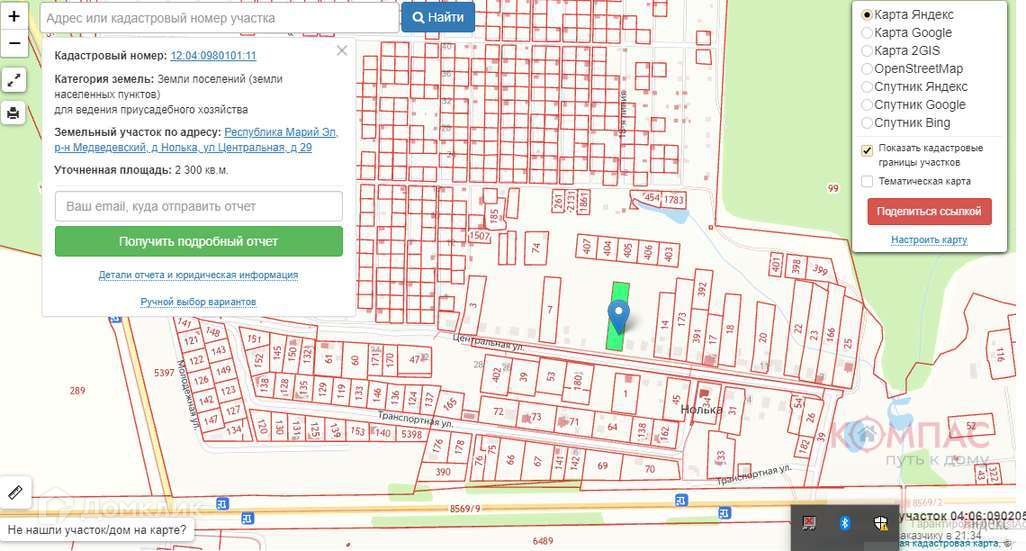Click road label 8569/9

[465, 508]
